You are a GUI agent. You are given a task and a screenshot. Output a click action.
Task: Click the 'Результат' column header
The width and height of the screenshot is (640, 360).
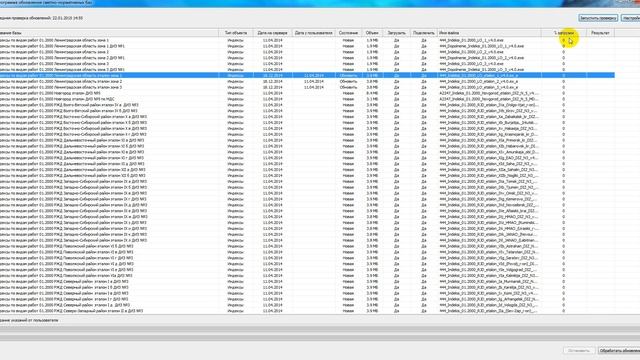(600, 33)
